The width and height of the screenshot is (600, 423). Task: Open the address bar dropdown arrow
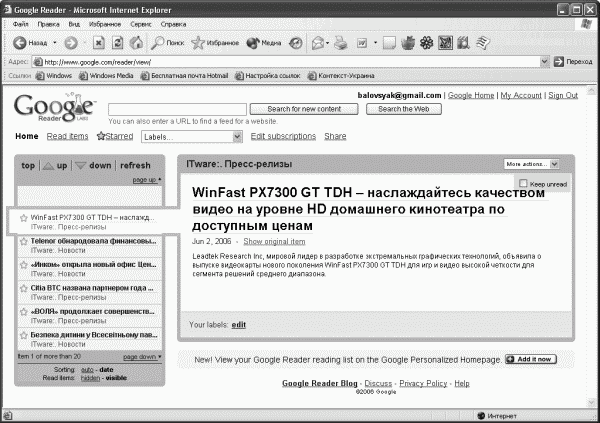pos(545,62)
